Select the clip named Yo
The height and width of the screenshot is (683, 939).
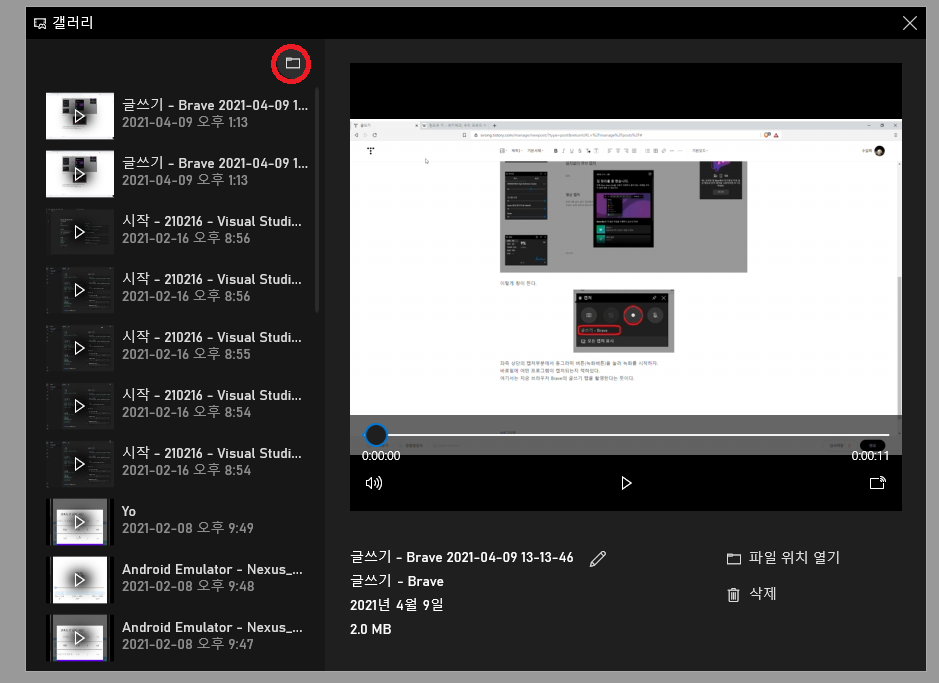coord(177,521)
